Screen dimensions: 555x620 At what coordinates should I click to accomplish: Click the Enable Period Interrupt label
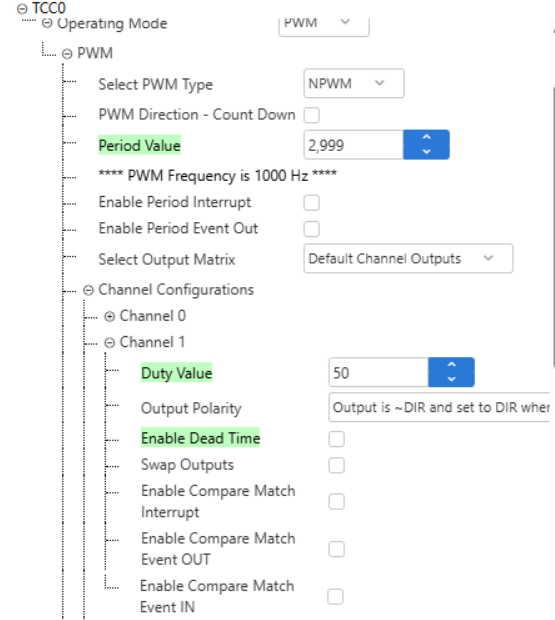[x=174, y=202]
